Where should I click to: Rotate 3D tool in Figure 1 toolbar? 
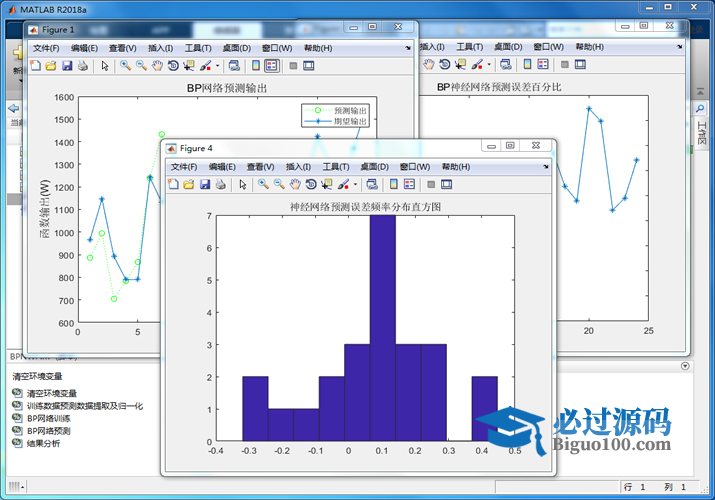click(x=173, y=66)
